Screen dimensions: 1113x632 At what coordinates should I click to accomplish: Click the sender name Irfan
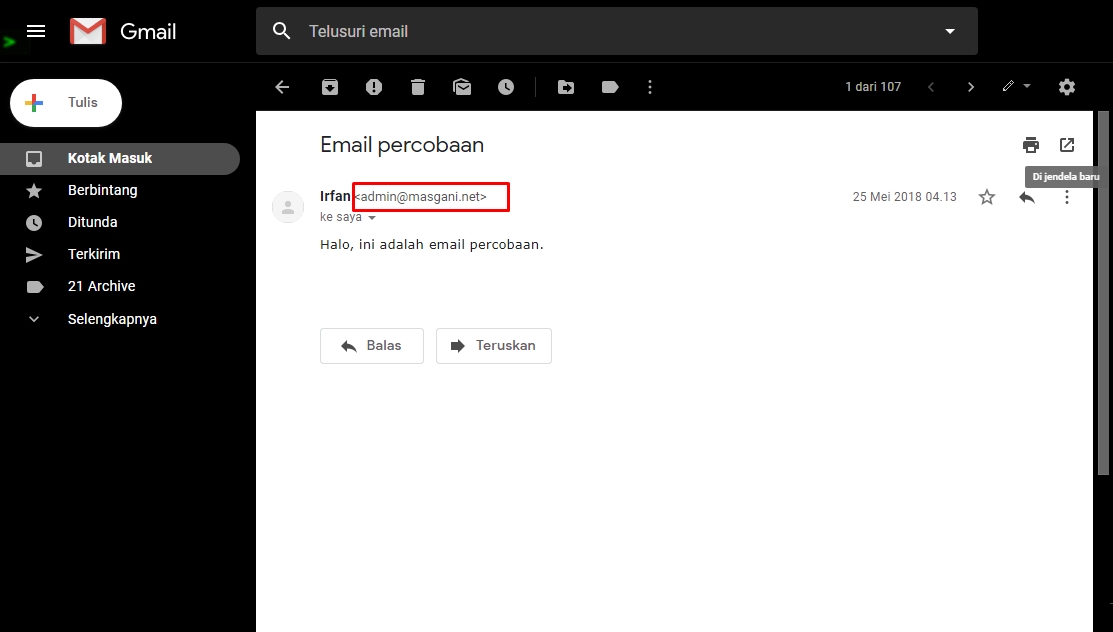pos(335,196)
